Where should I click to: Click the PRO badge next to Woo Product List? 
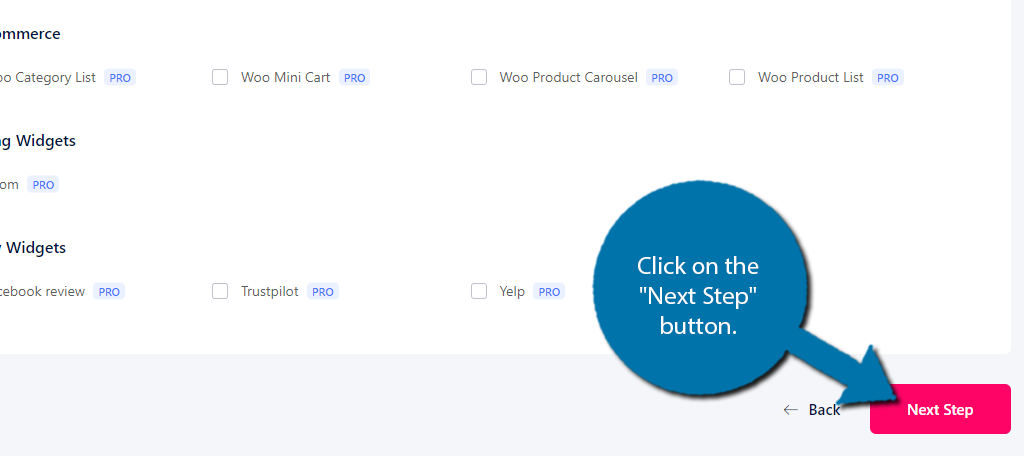tap(888, 78)
